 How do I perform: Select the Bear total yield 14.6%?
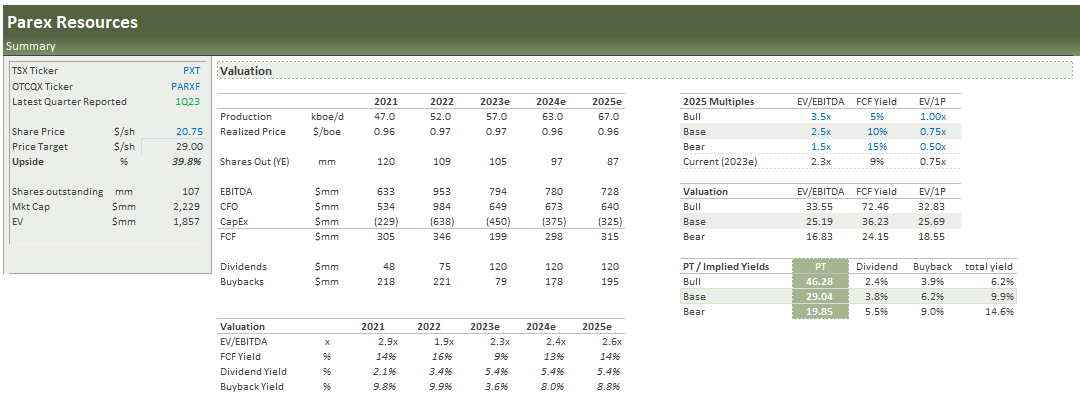(x=1001, y=312)
